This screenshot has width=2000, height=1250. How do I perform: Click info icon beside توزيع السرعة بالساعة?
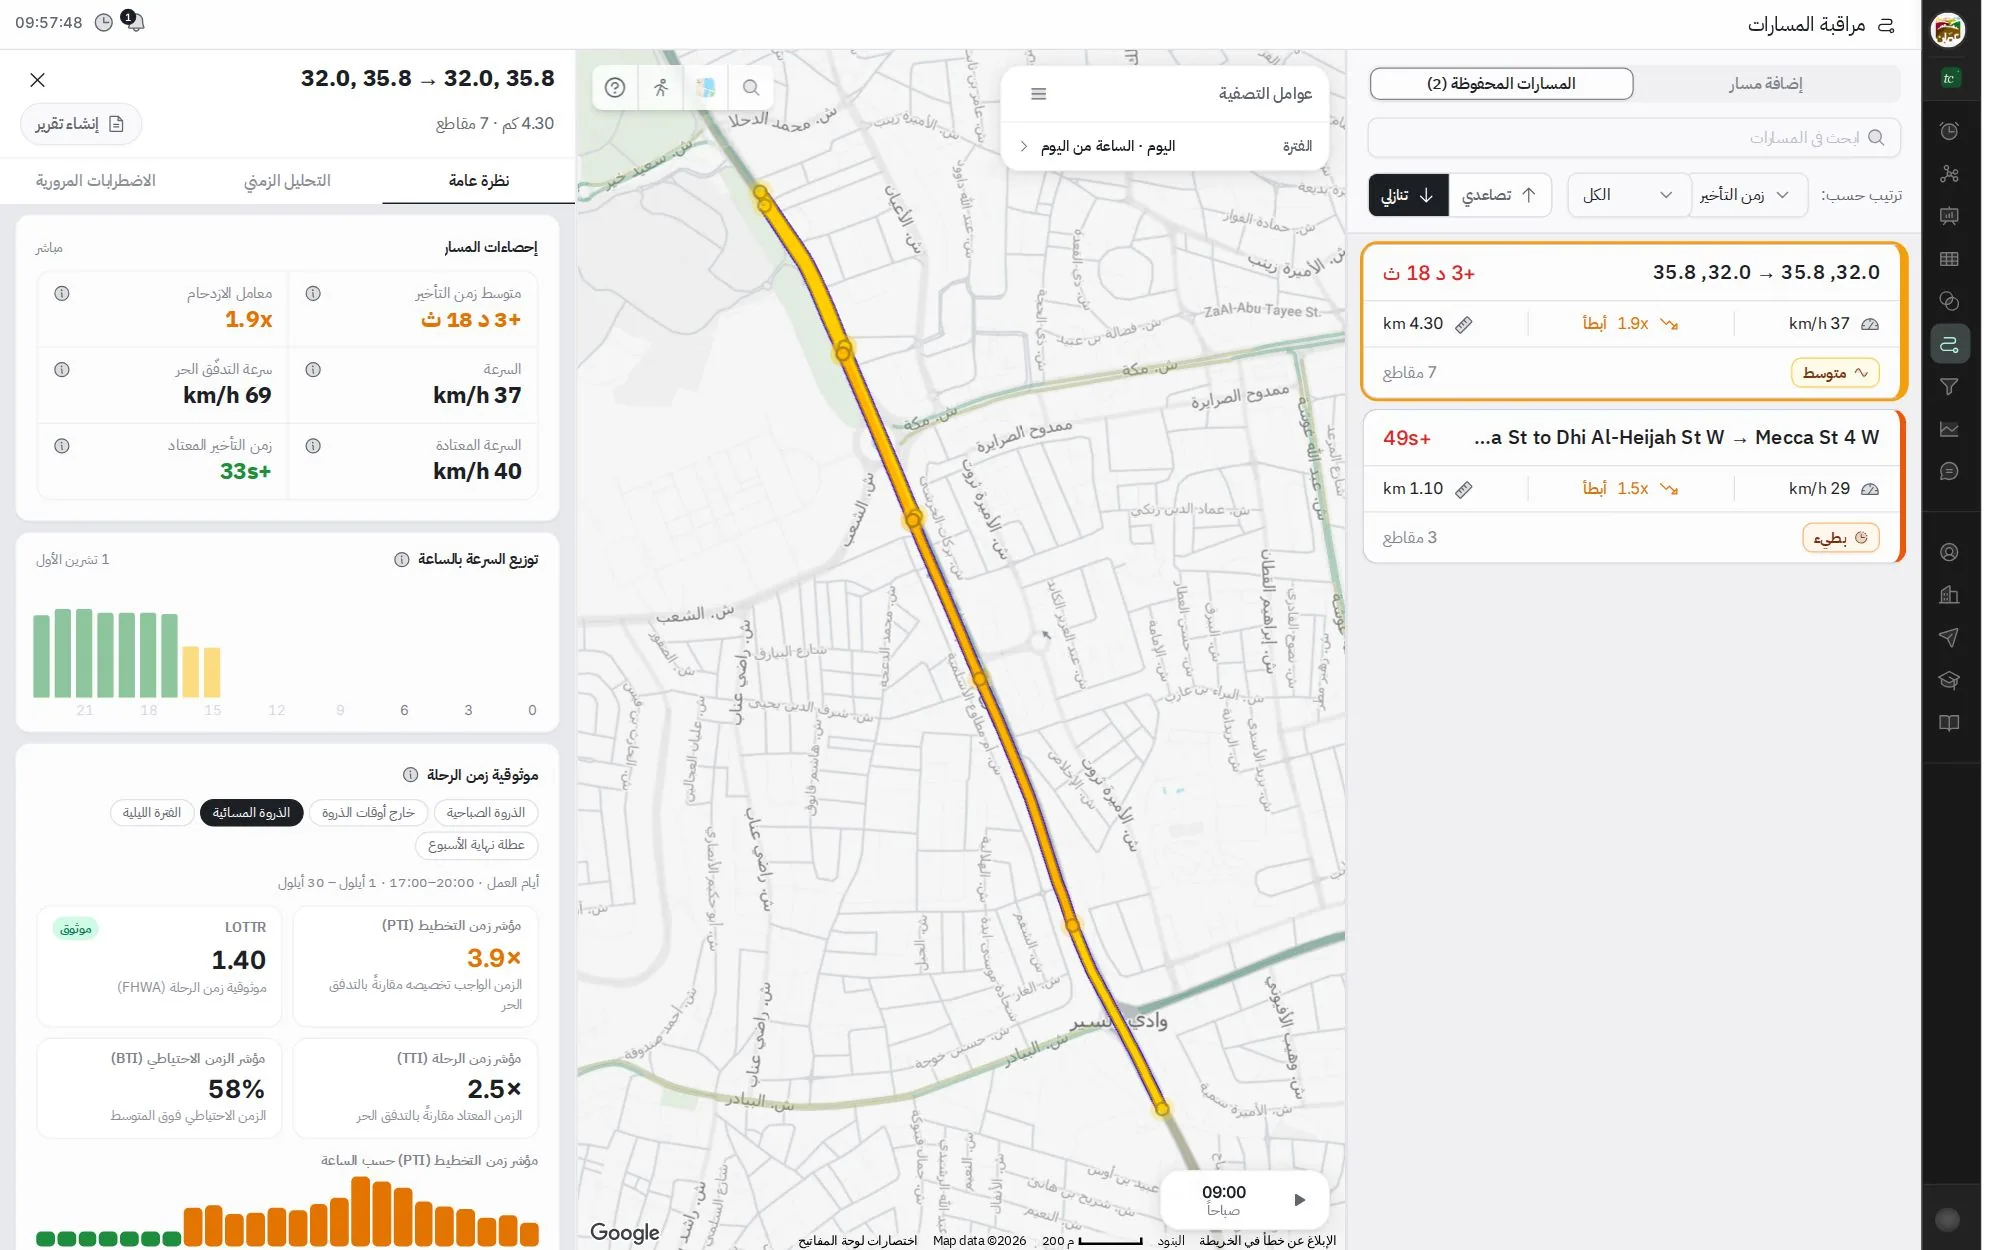(x=401, y=559)
